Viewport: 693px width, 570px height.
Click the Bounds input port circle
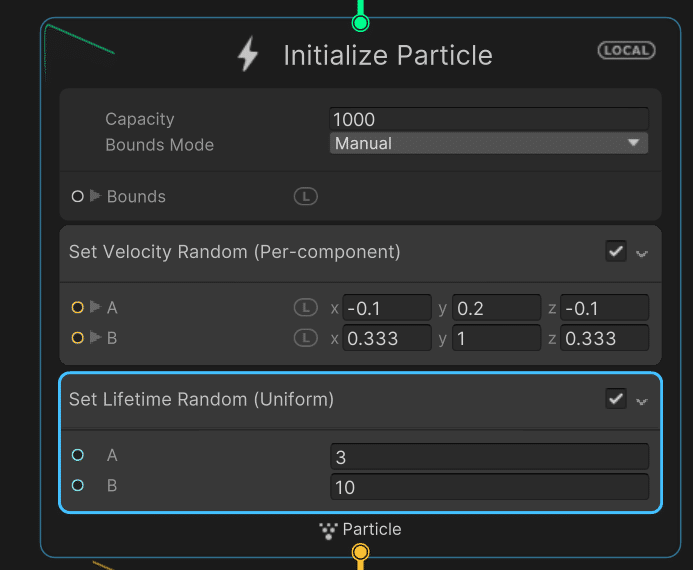pos(78,197)
